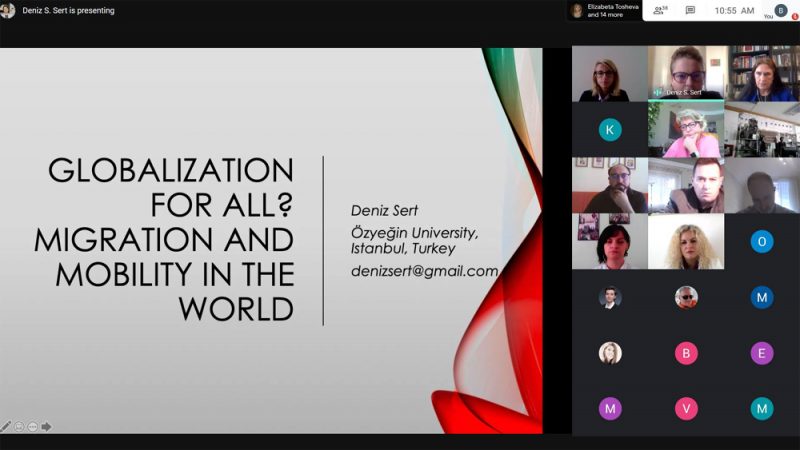Select the slideshow pen tool icon
Viewport: 800px width, 450px height.
click(x=6, y=427)
